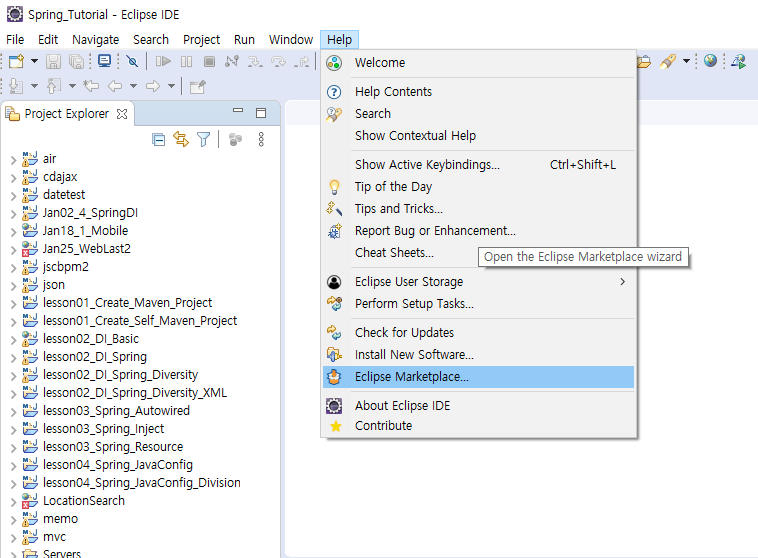Select Eclipse Marketplace... menu entry
This screenshot has height=558, width=758.
tap(479, 377)
